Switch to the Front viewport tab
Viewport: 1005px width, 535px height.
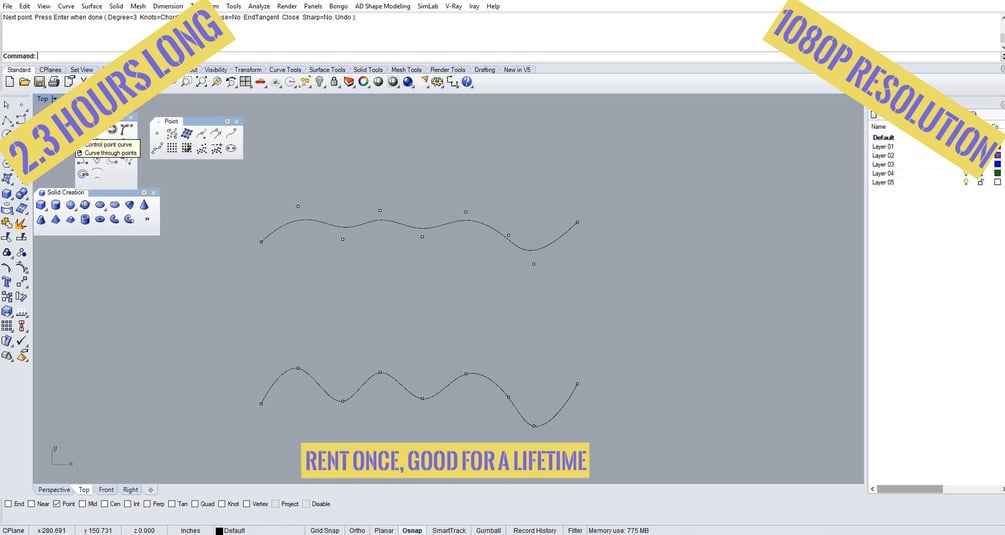[x=106, y=490]
